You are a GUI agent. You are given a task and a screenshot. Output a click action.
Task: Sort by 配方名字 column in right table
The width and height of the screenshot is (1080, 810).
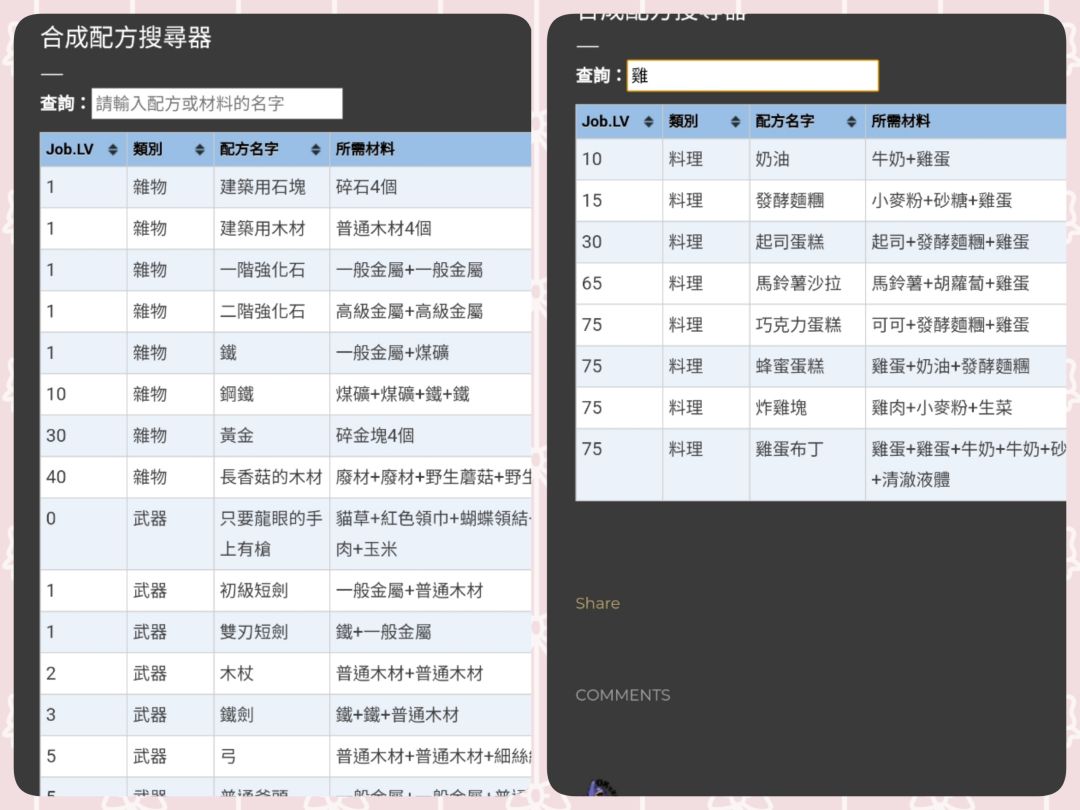click(x=851, y=122)
